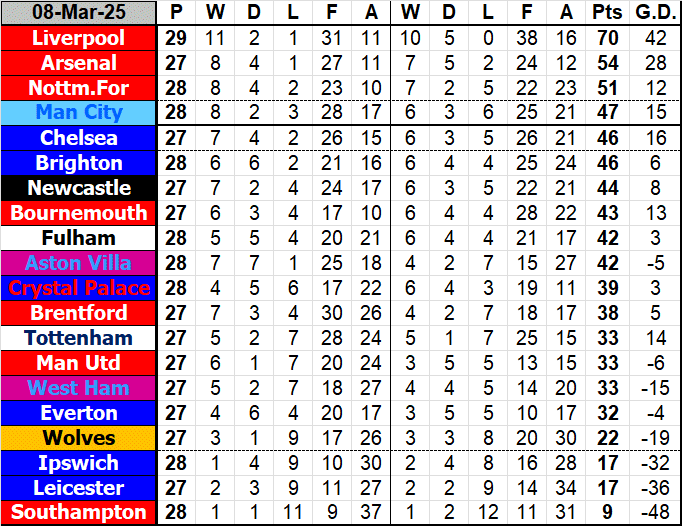Screen dimensions: 682x526
Task: Click the Arsenal team name
Action: click(x=79, y=63)
